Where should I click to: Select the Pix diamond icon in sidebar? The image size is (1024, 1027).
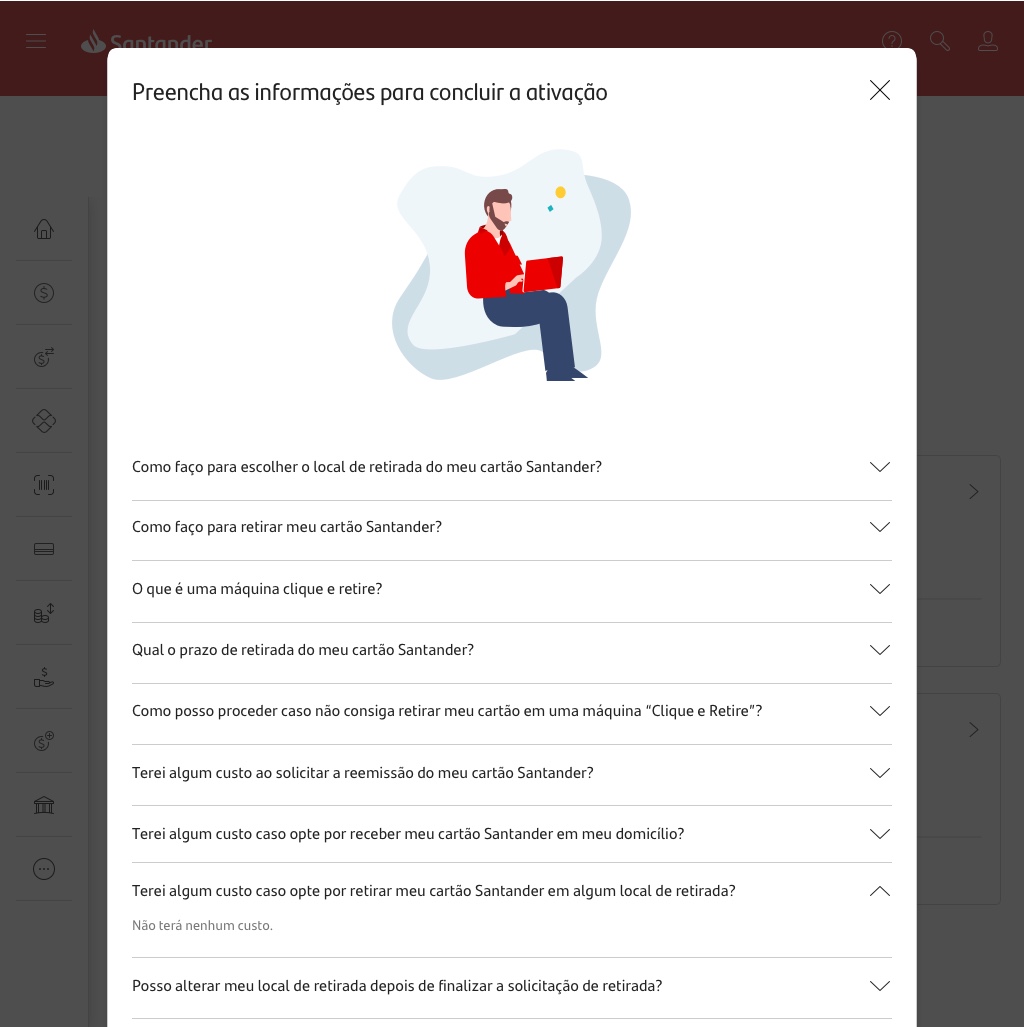(44, 420)
